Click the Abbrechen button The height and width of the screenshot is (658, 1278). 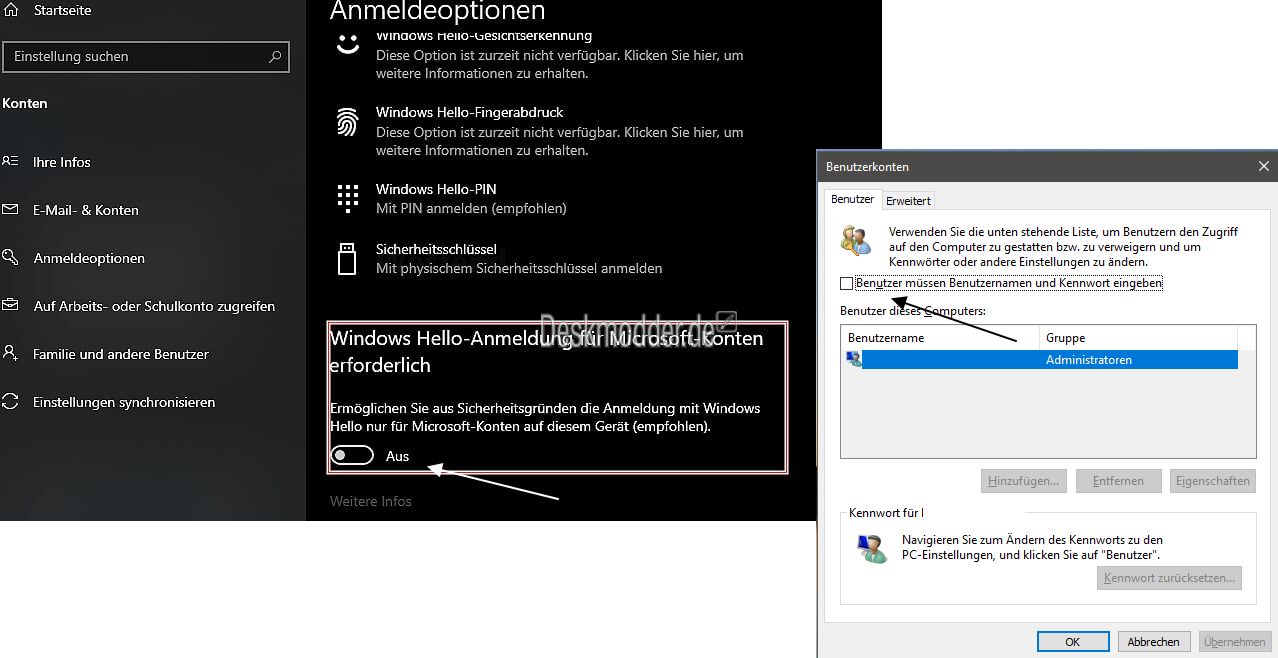pos(1153,642)
